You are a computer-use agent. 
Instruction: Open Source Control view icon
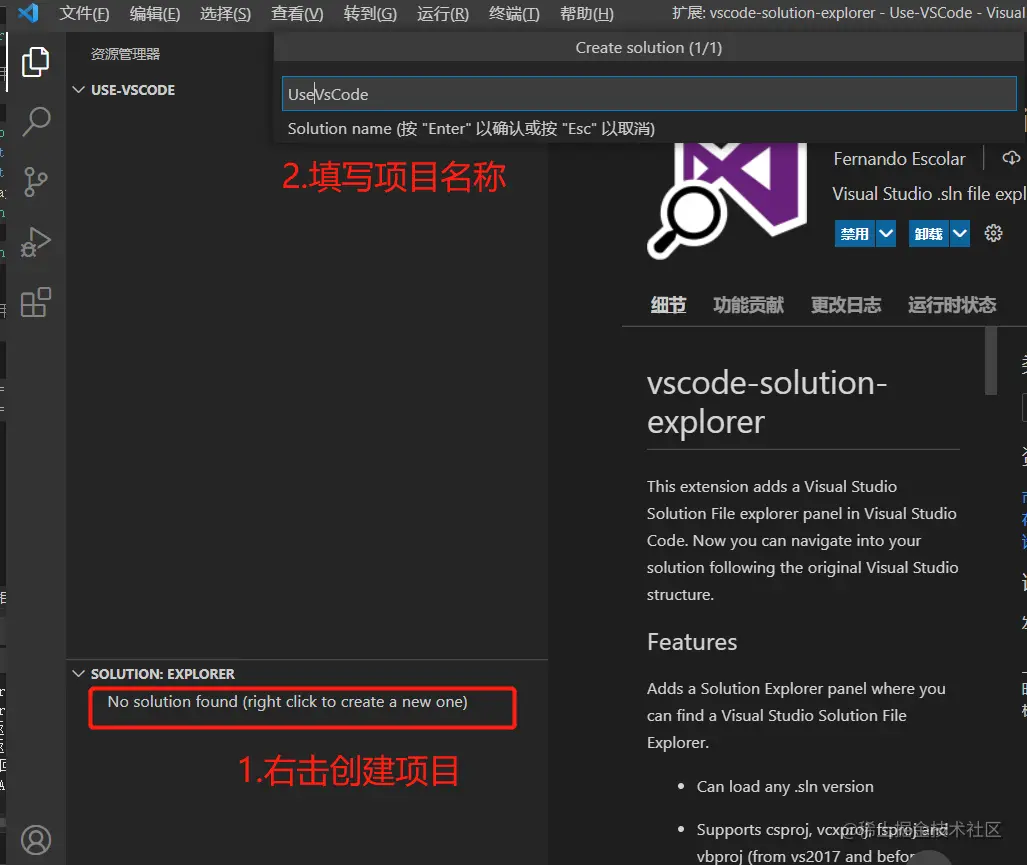[x=35, y=182]
